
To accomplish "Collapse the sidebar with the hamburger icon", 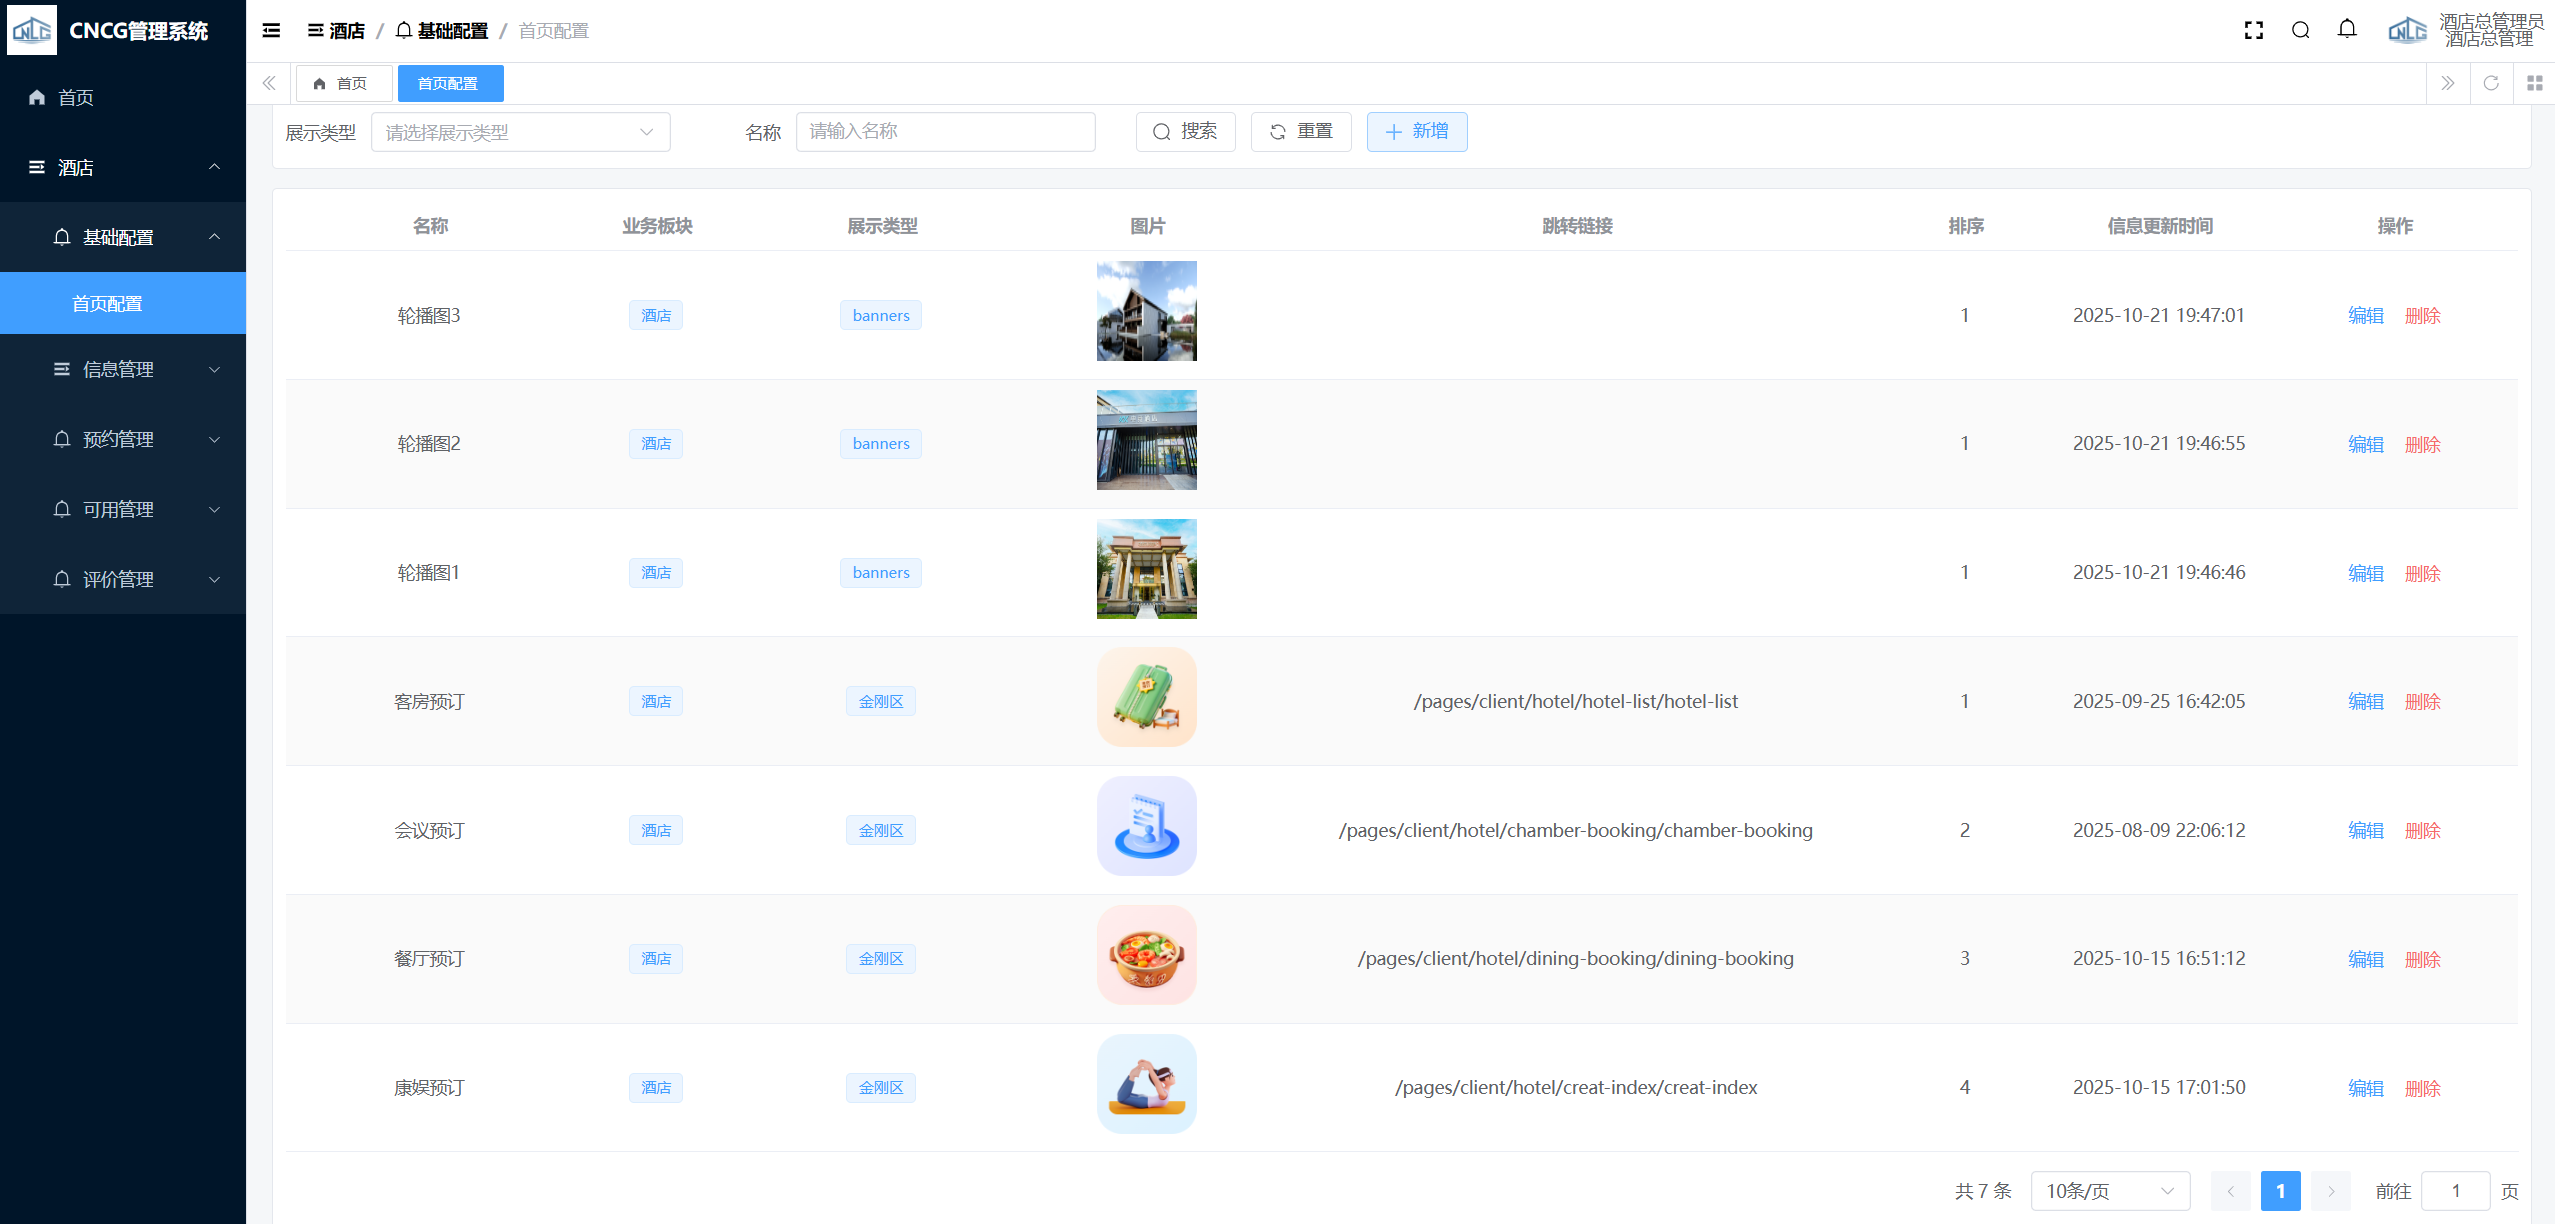I will pos(271,31).
